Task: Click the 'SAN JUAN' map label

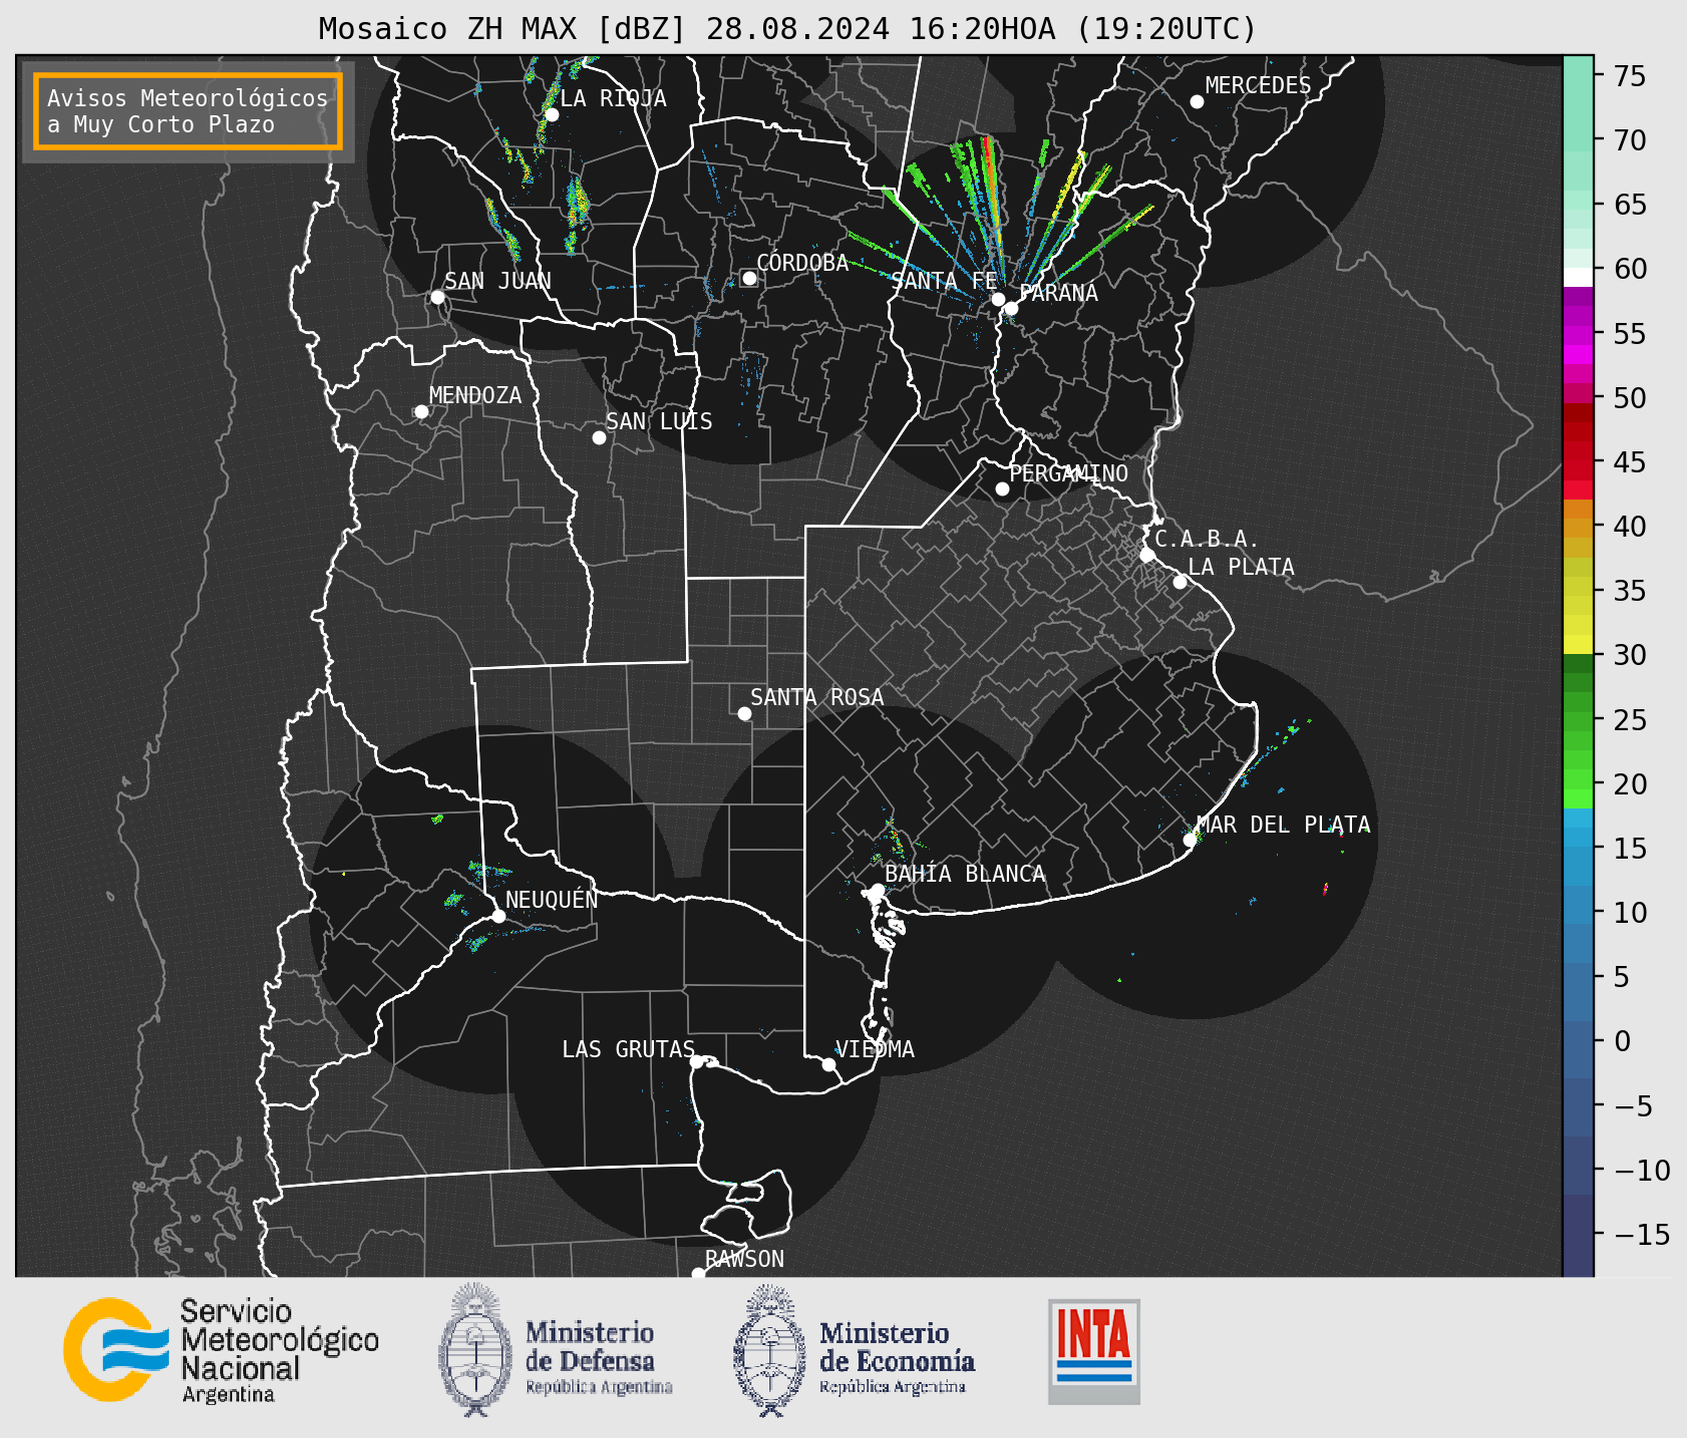Action: 497,281
